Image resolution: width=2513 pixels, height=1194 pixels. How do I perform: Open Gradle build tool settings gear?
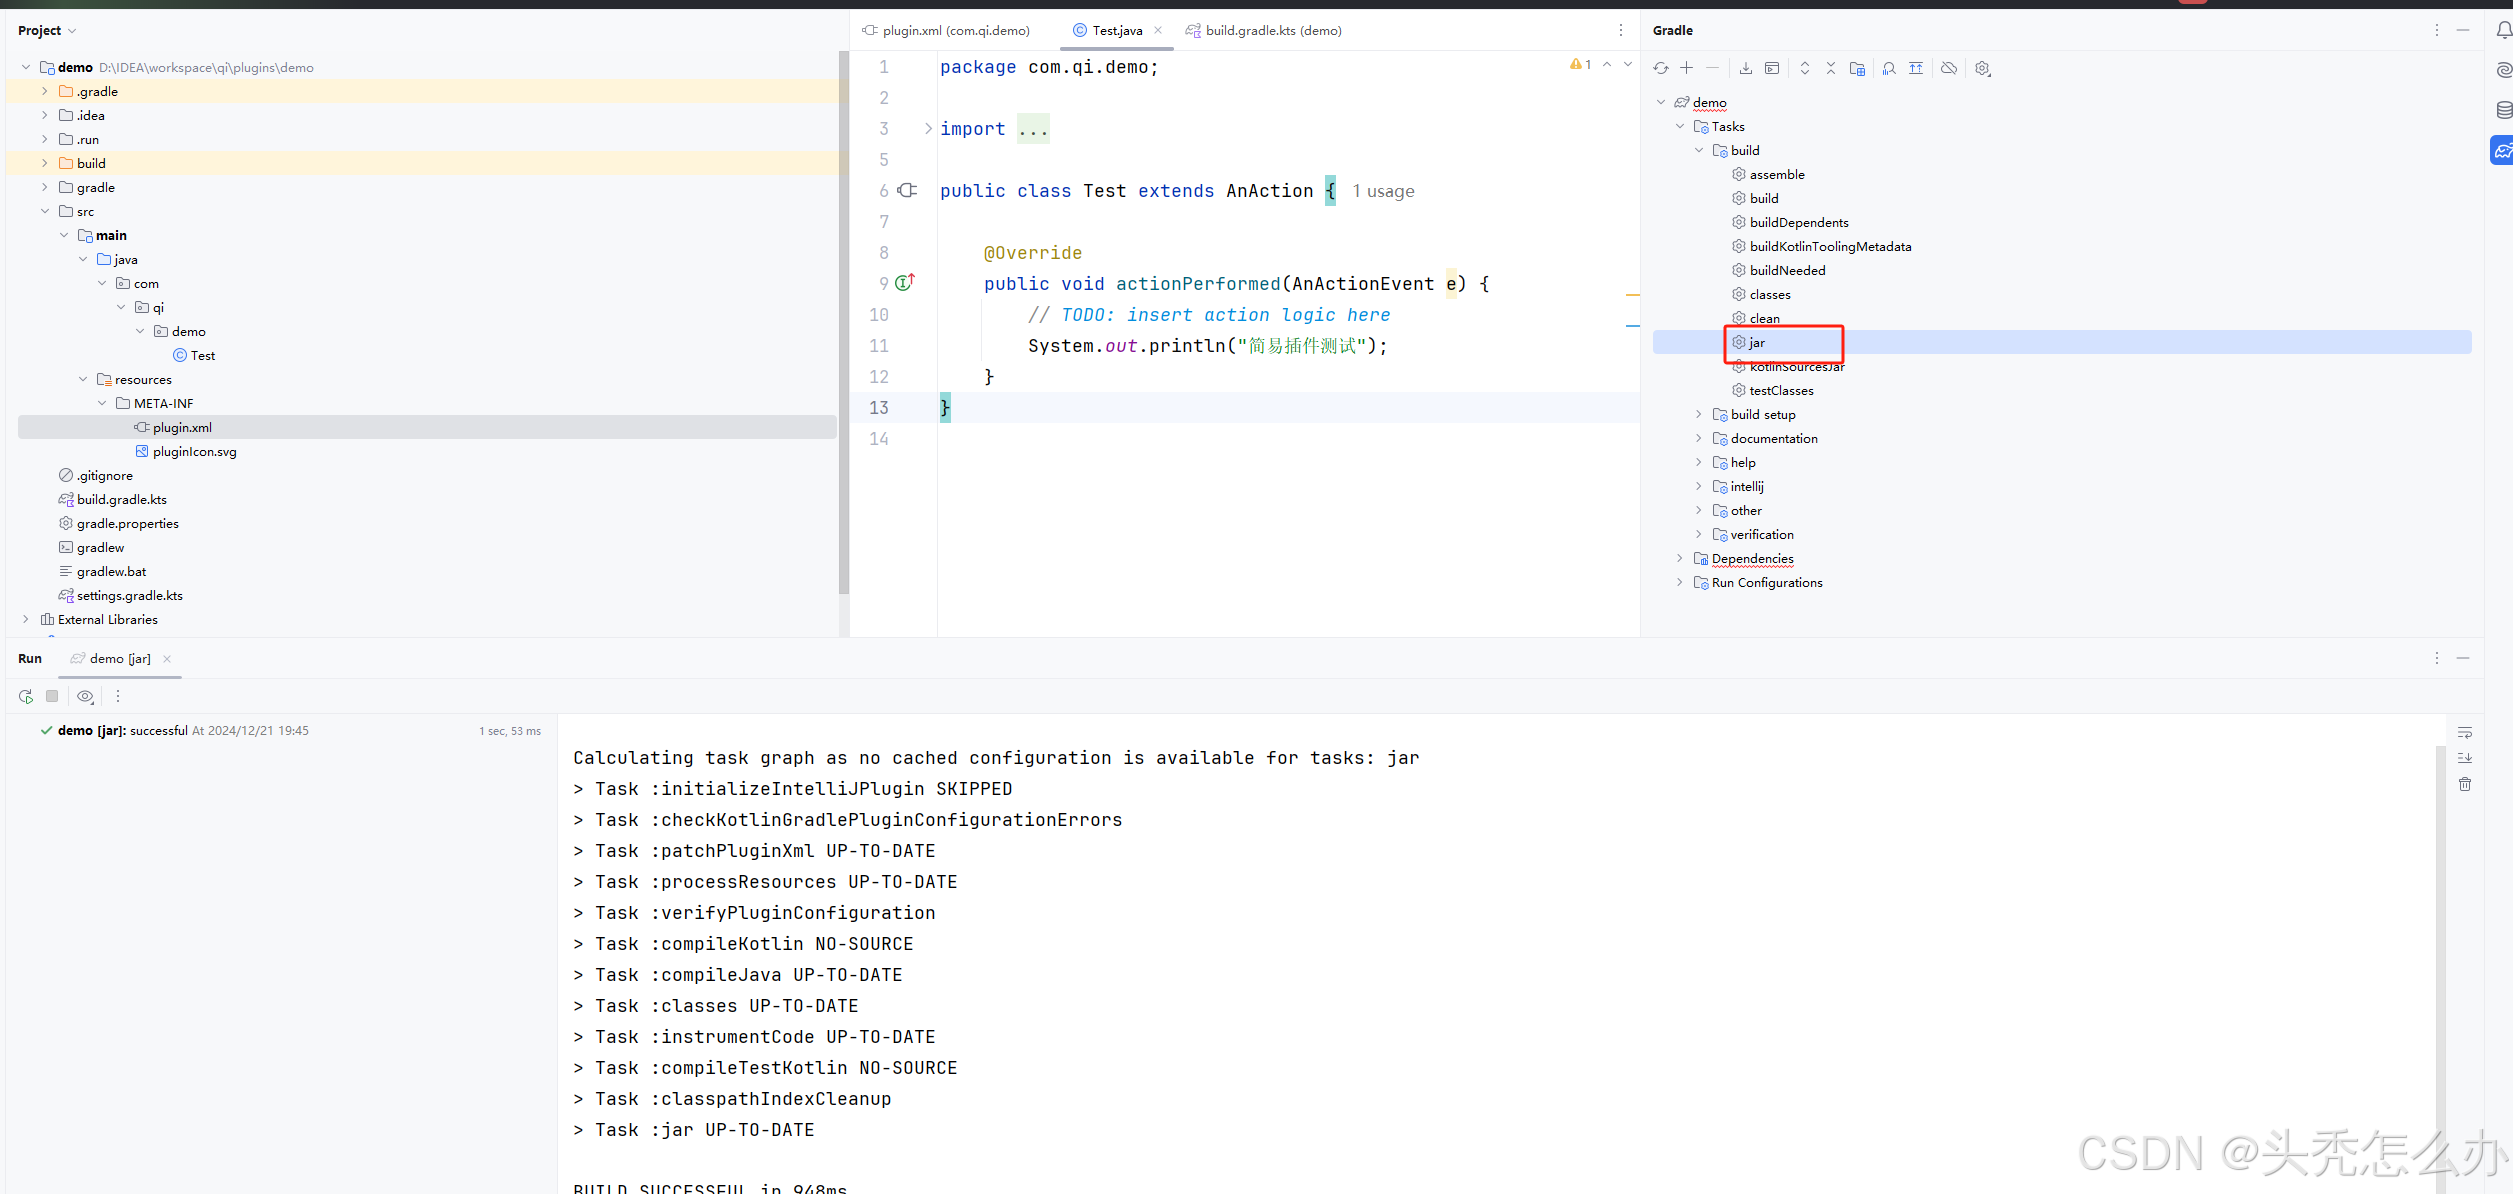1982,68
